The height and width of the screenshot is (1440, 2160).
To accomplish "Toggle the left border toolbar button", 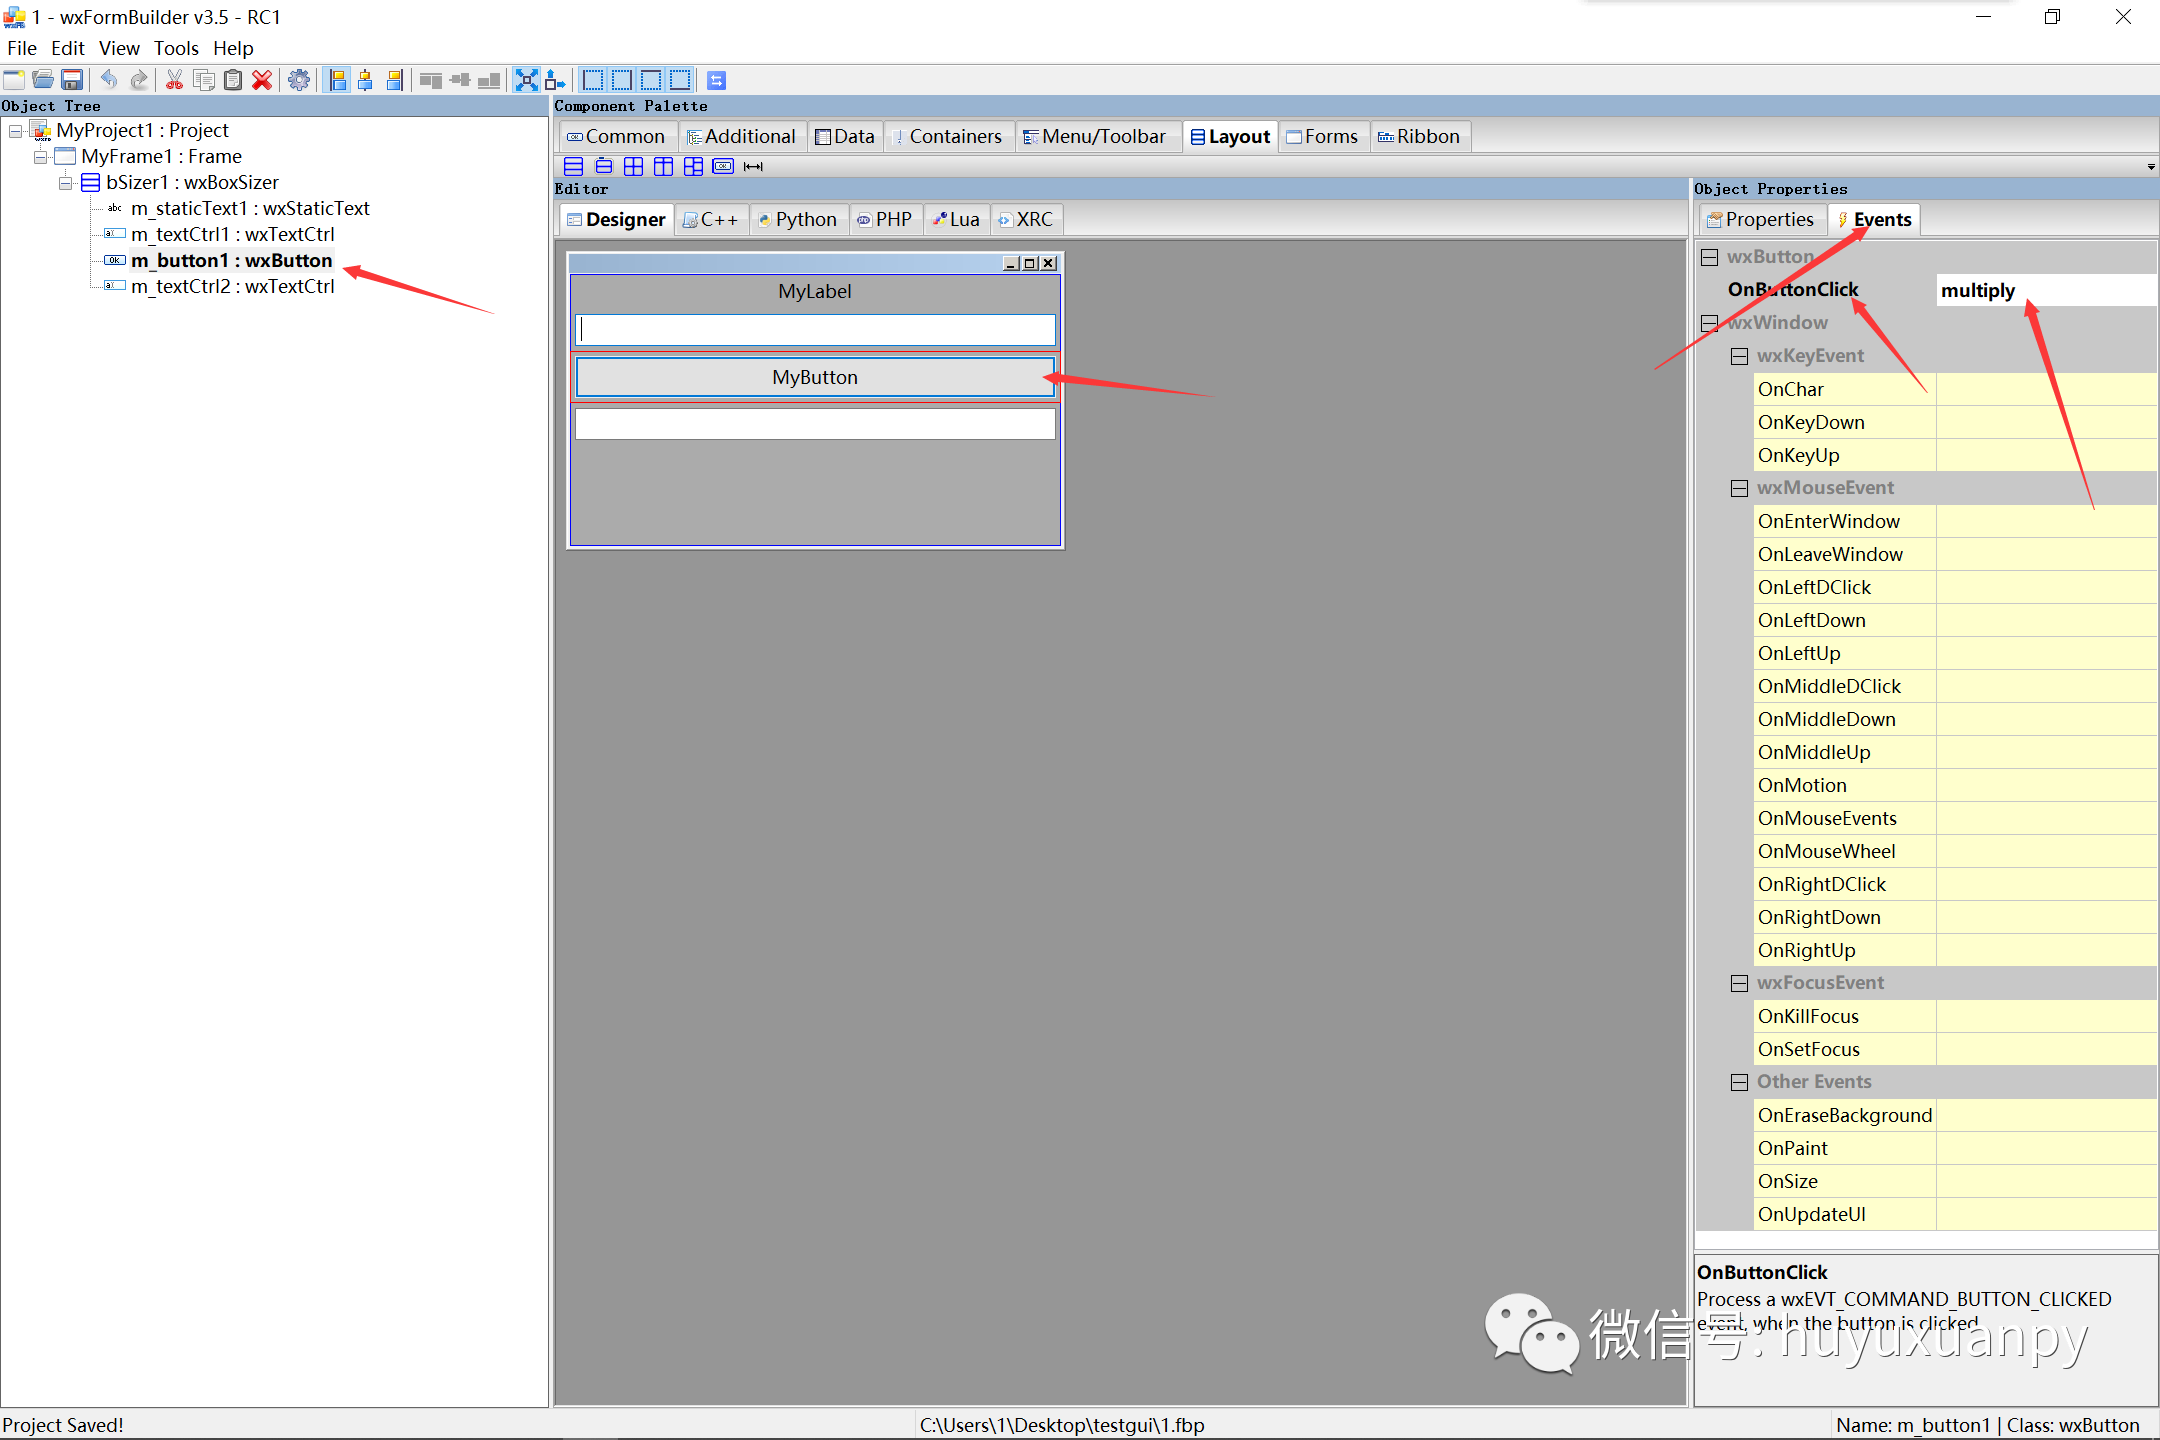I will [x=593, y=80].
